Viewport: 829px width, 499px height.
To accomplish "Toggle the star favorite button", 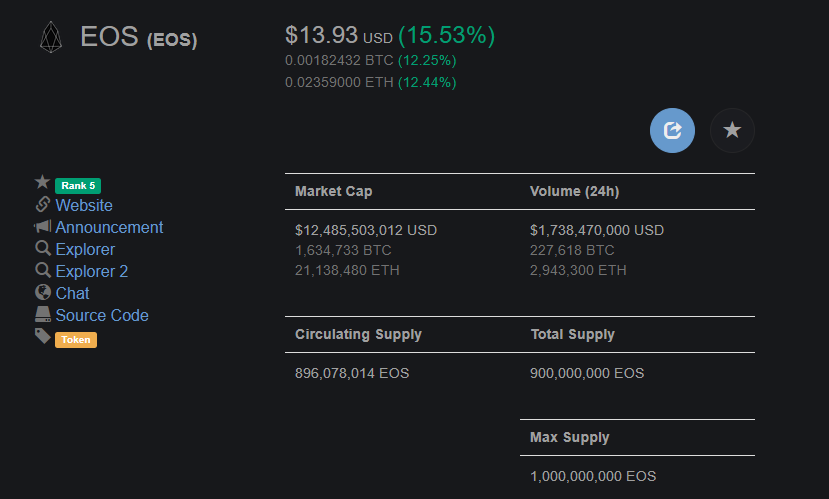I will (x=732, y=131).
